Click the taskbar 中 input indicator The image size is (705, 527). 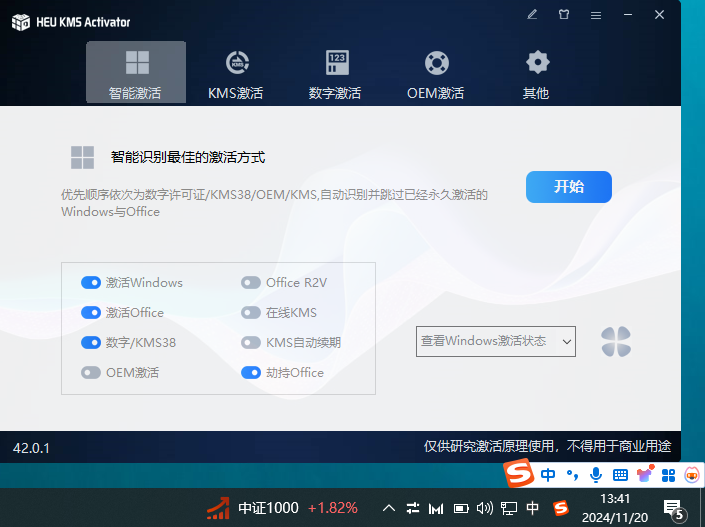pos(532,508)
